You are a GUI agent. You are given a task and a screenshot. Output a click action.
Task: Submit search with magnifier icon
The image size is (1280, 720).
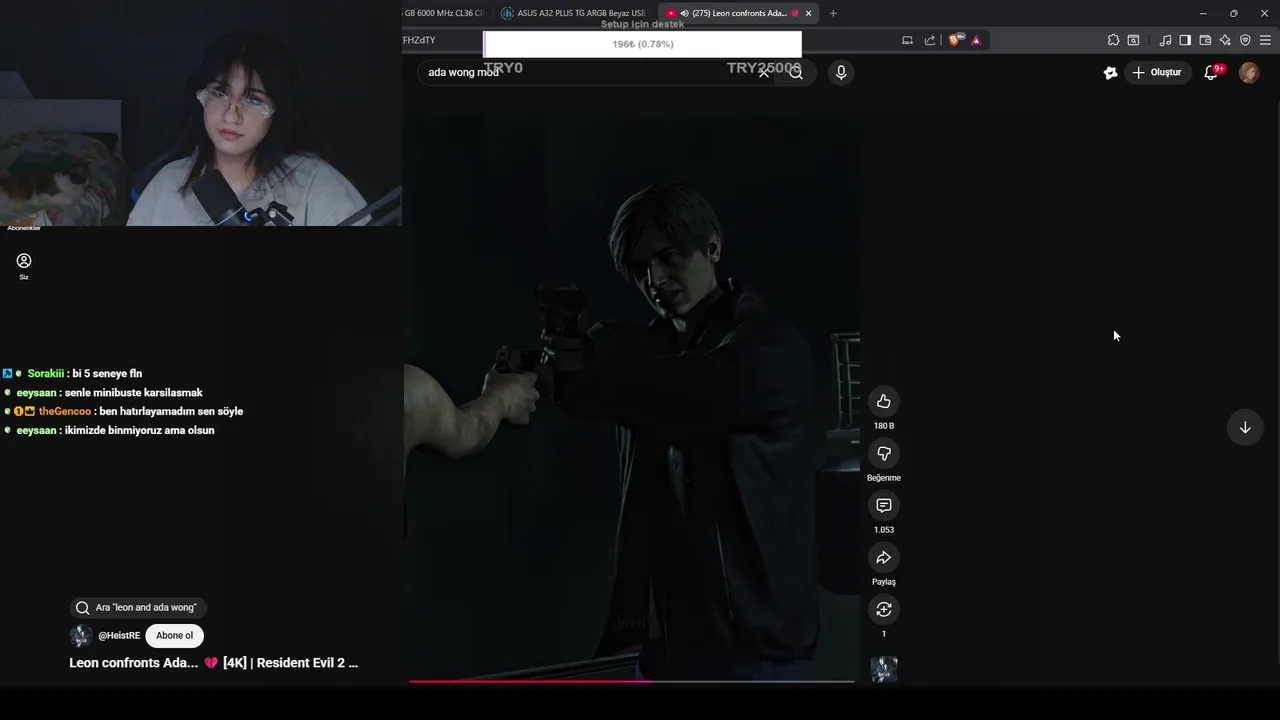point(796,72)
